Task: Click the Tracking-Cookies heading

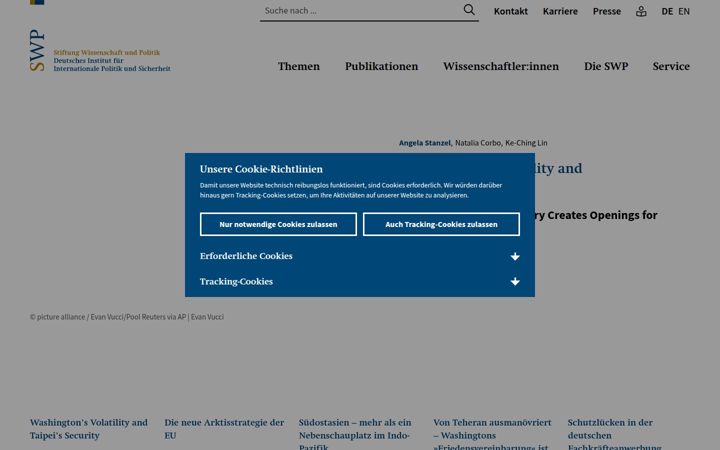Action: pos(236,281)
